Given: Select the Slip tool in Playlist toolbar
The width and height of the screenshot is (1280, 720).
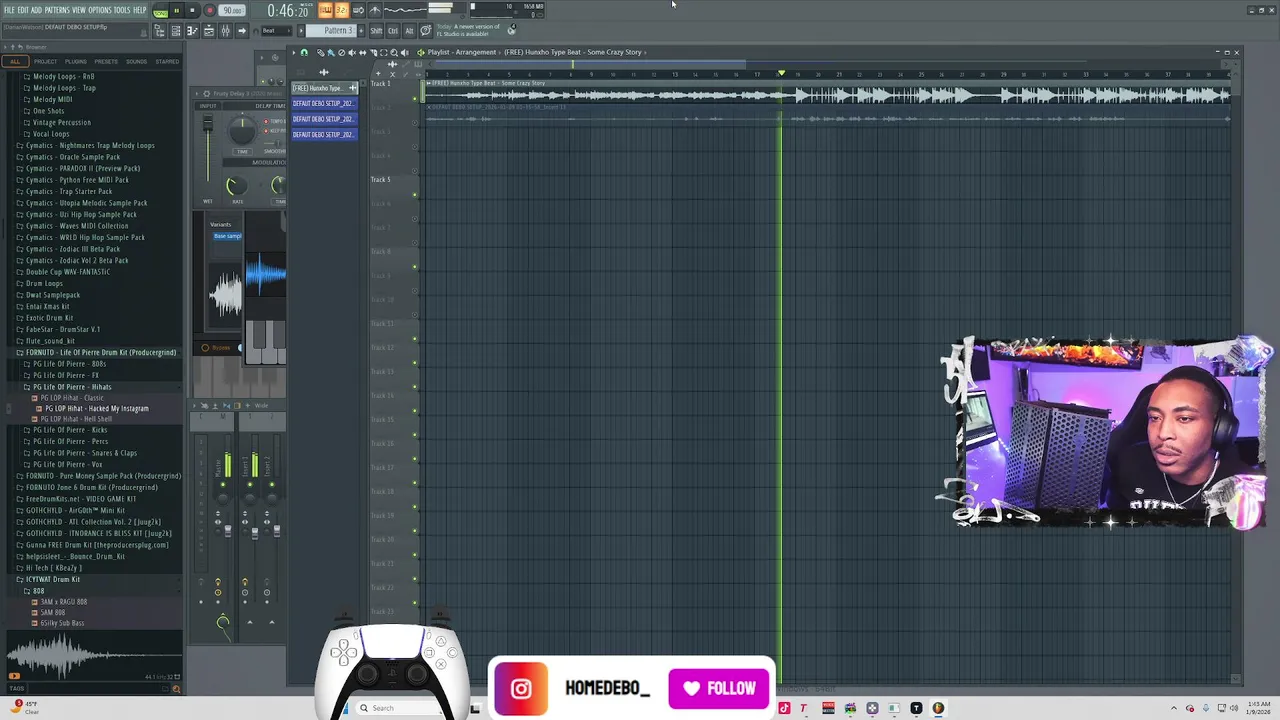Looking at the screenshot, I should coord(362,53).
